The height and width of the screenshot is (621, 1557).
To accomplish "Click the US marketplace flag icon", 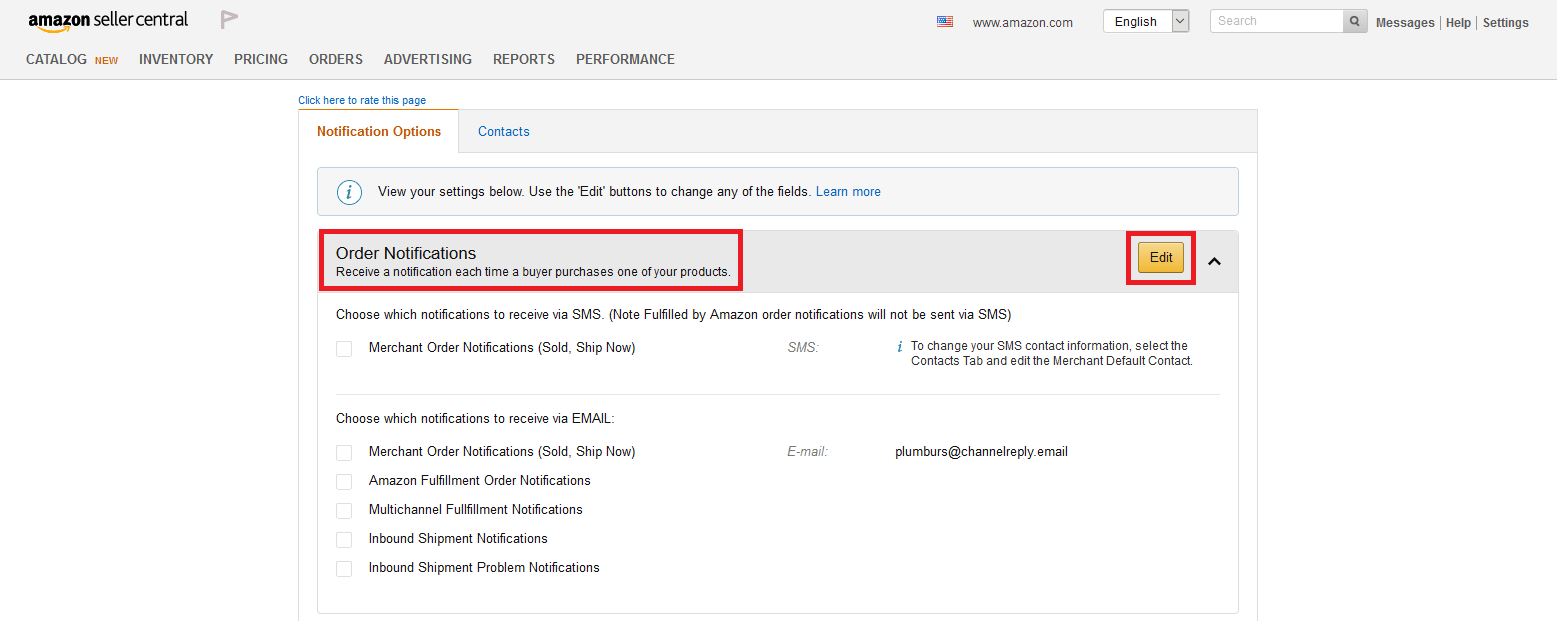I will click(x=945, y=21).
